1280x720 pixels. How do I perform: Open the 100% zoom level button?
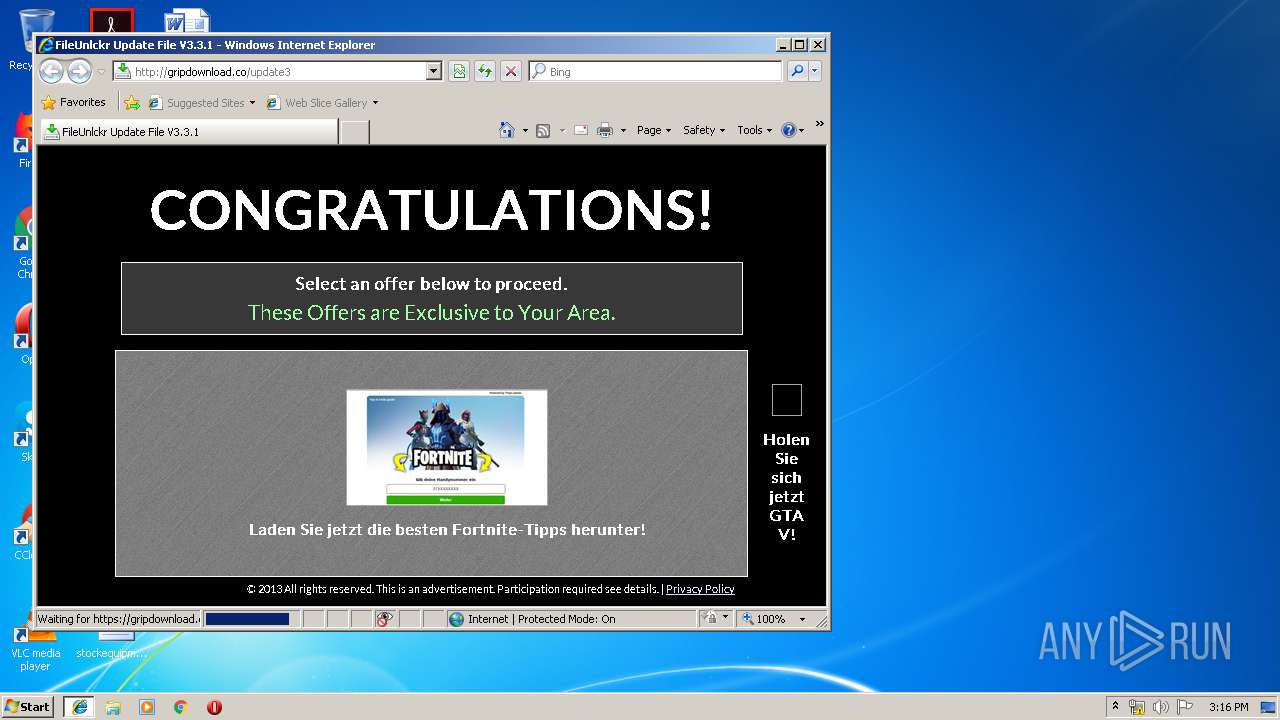tap(764, 619)
